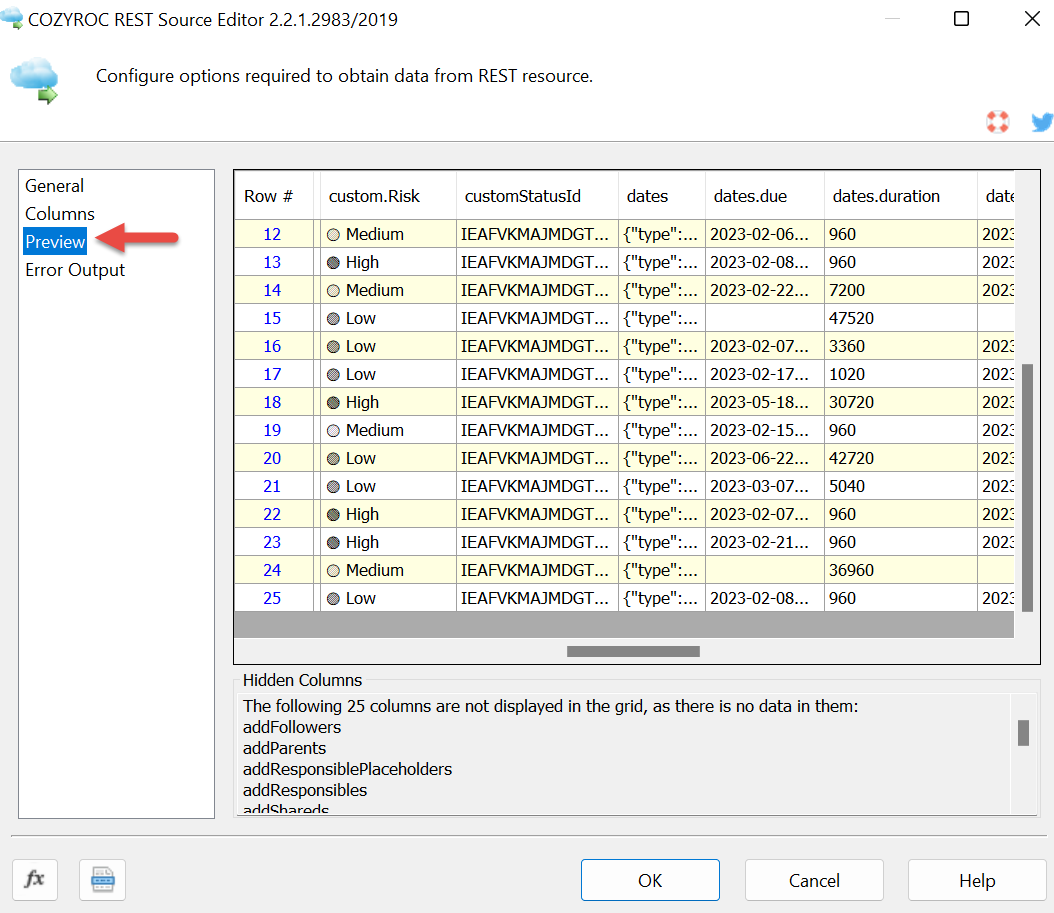Click the Low risk icon in row 15
Viewport: 1054px width, 913px height.
[x=334, y=319]
